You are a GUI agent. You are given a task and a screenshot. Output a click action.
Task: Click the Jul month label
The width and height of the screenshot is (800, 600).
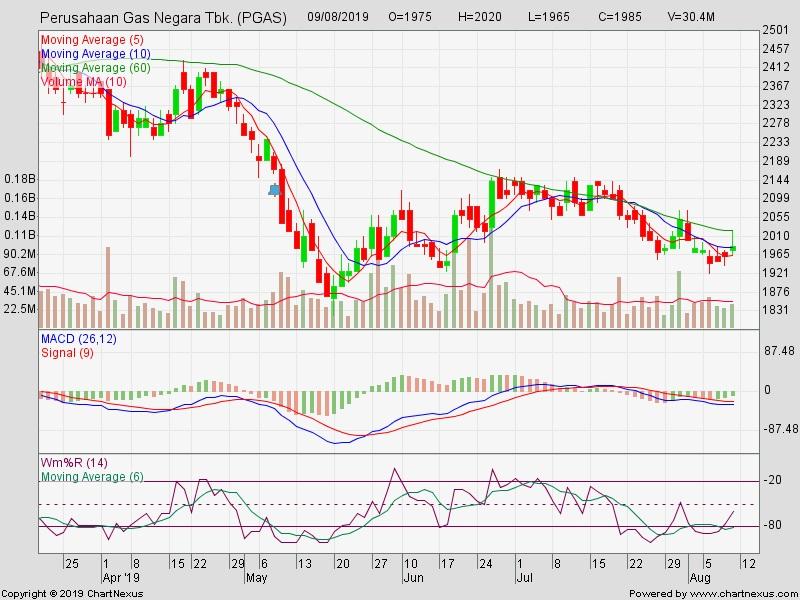[x=524, y=578]
